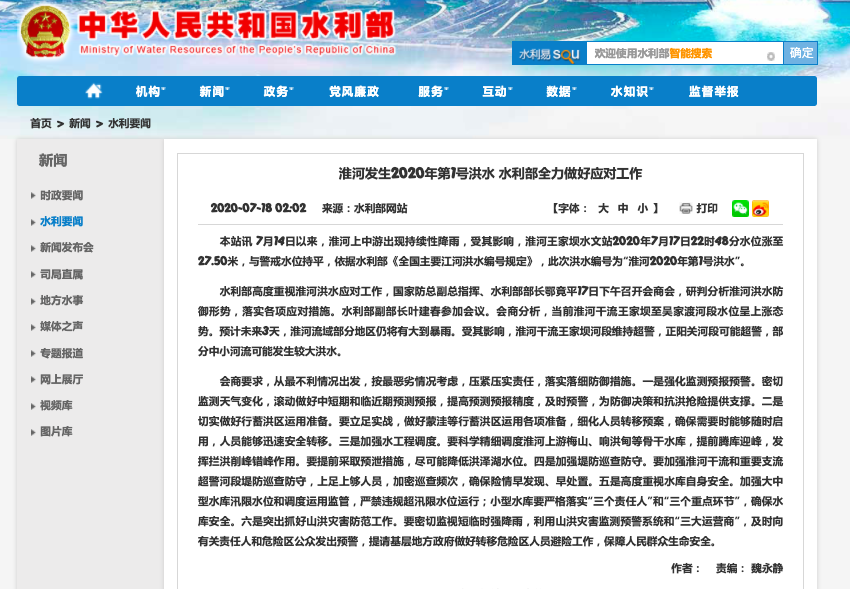Select 时政要闻 in the sidebar
This screenshot has height=589, width=850.
[x=61, y=195]
